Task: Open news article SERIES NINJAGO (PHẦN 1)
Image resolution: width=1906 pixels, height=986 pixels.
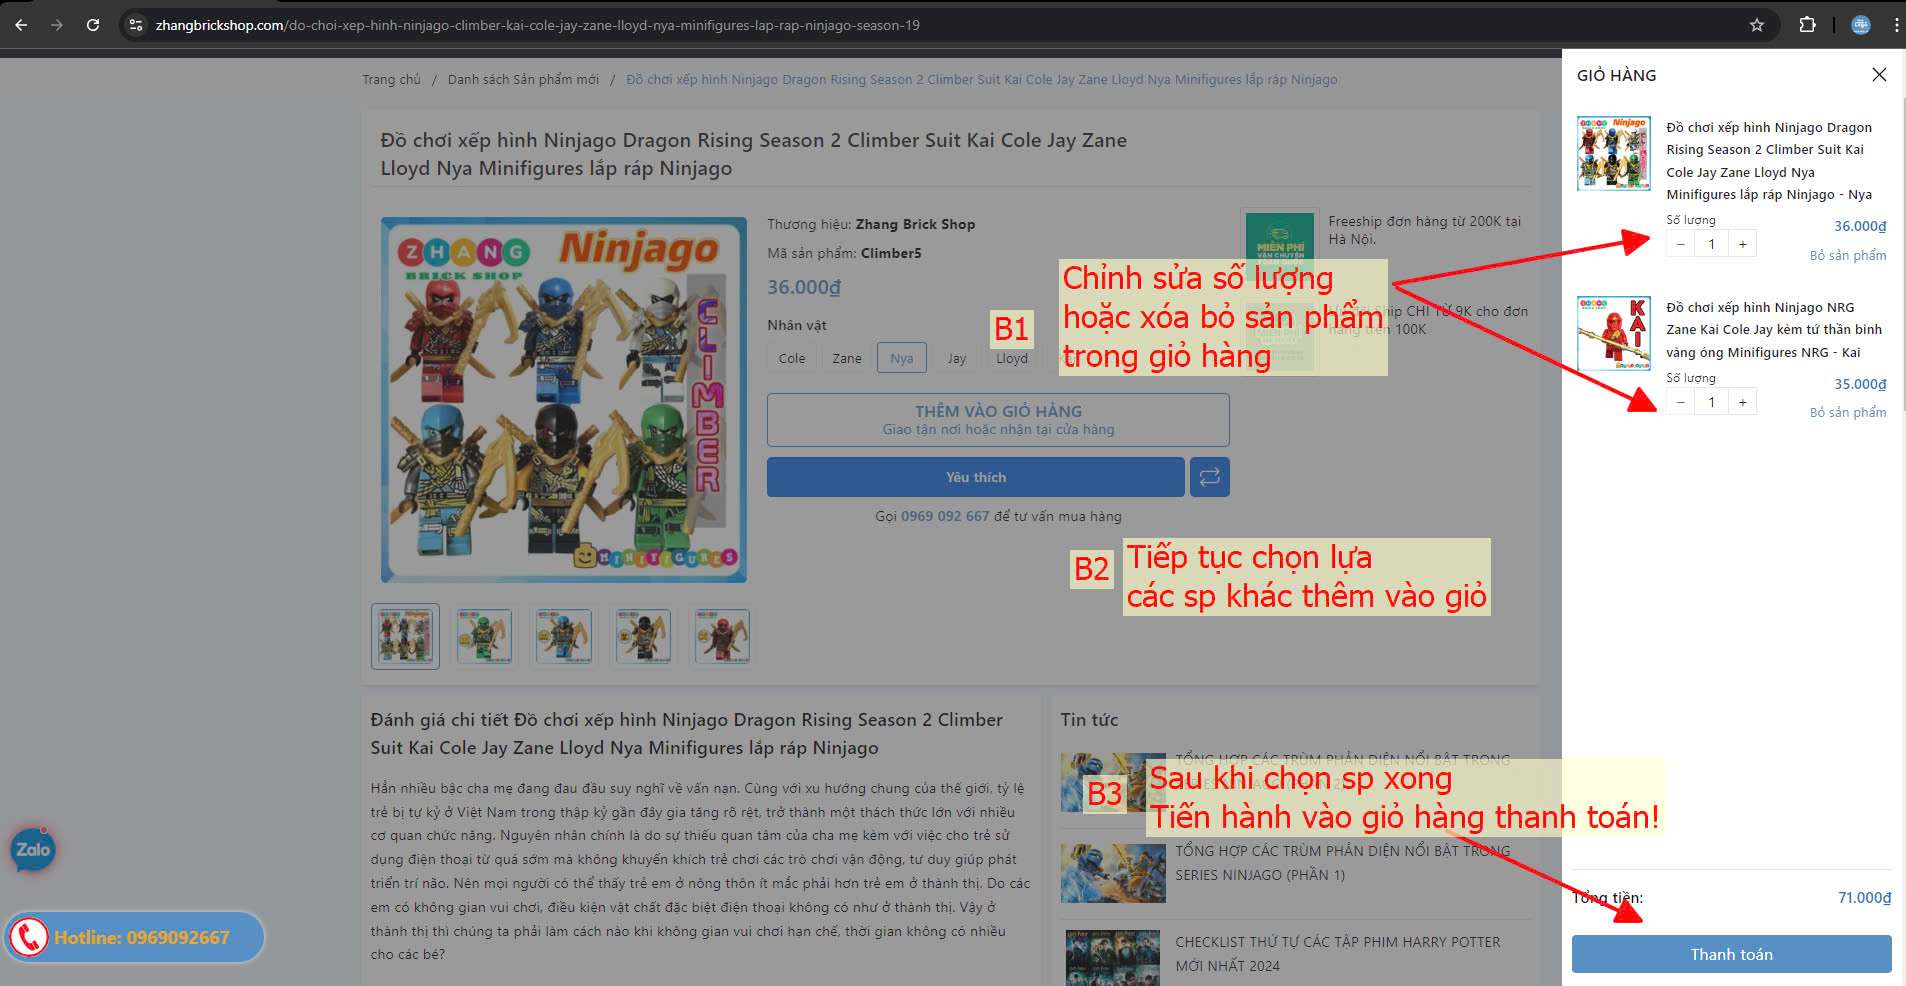Action: pos(1342,863)
